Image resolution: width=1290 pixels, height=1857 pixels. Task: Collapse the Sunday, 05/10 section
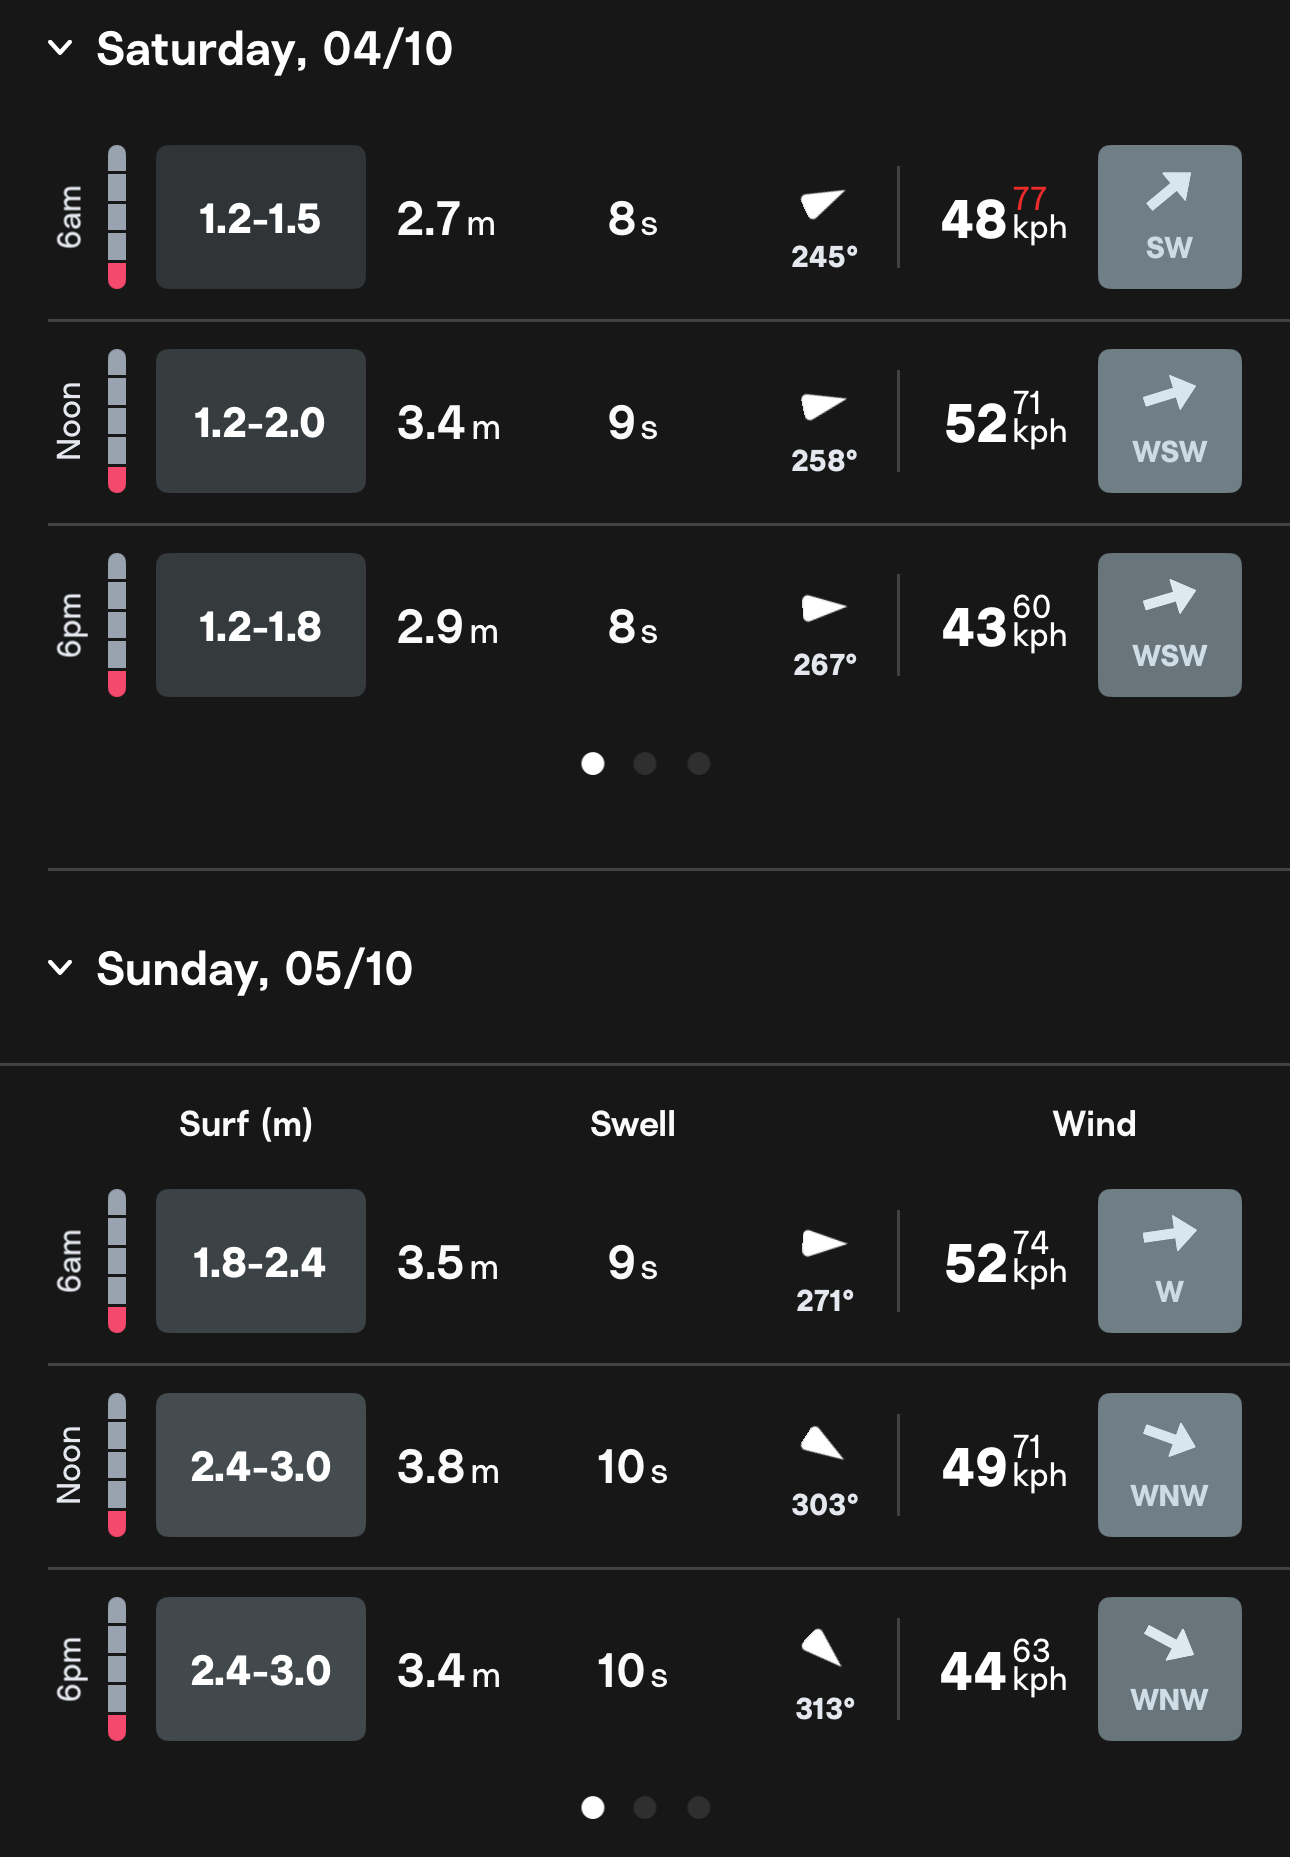coord(60,968)
